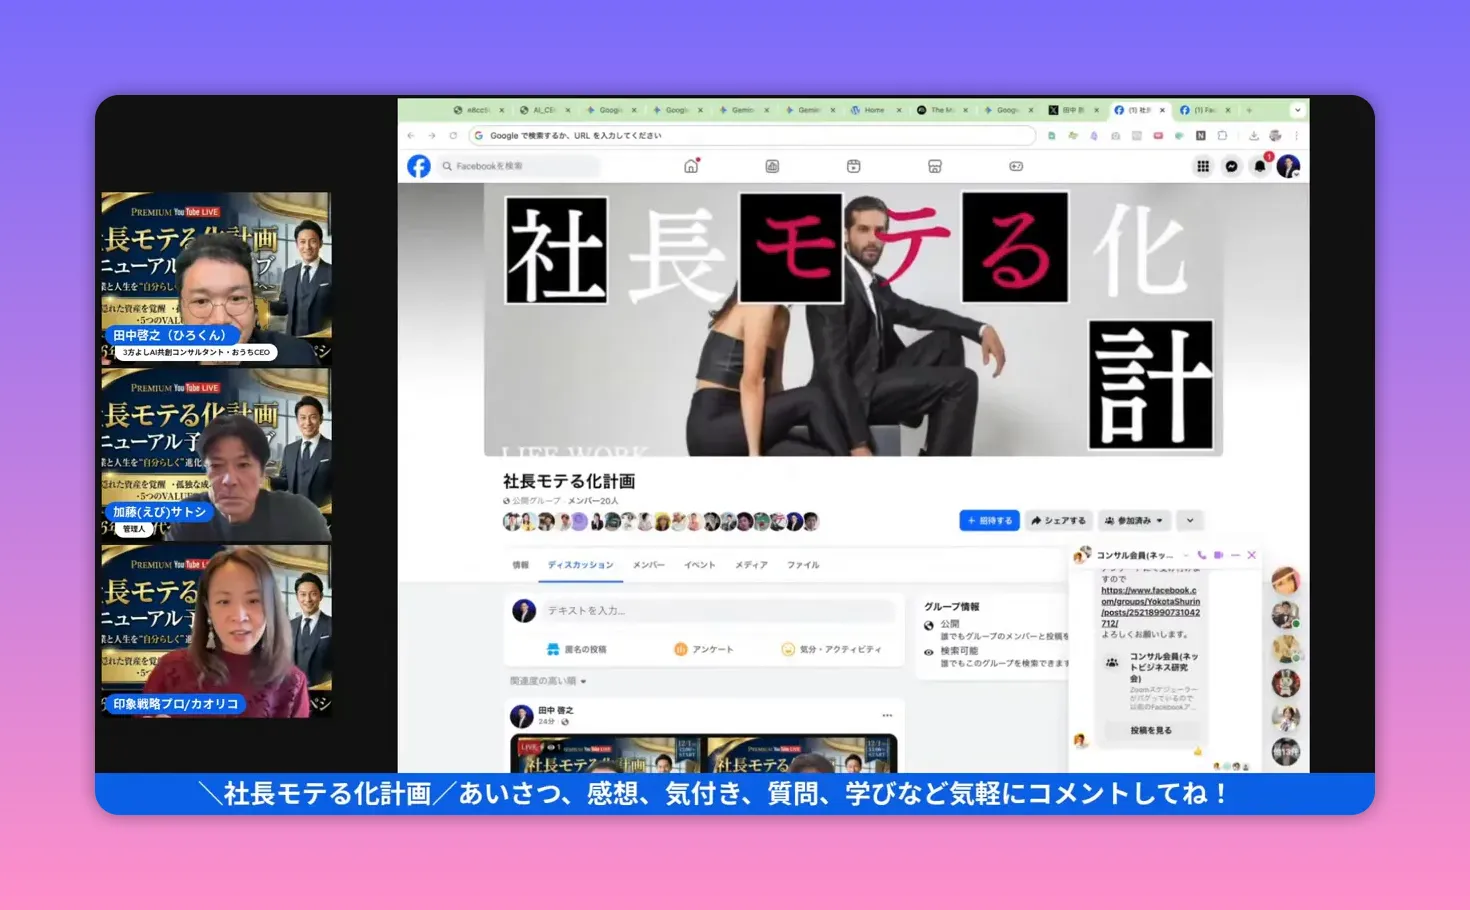Image resolution: width=1470 pixels, height=910 pixels.
Task: Select the 気分・アクティビティ emoji icon
Action: pos(790,648)
